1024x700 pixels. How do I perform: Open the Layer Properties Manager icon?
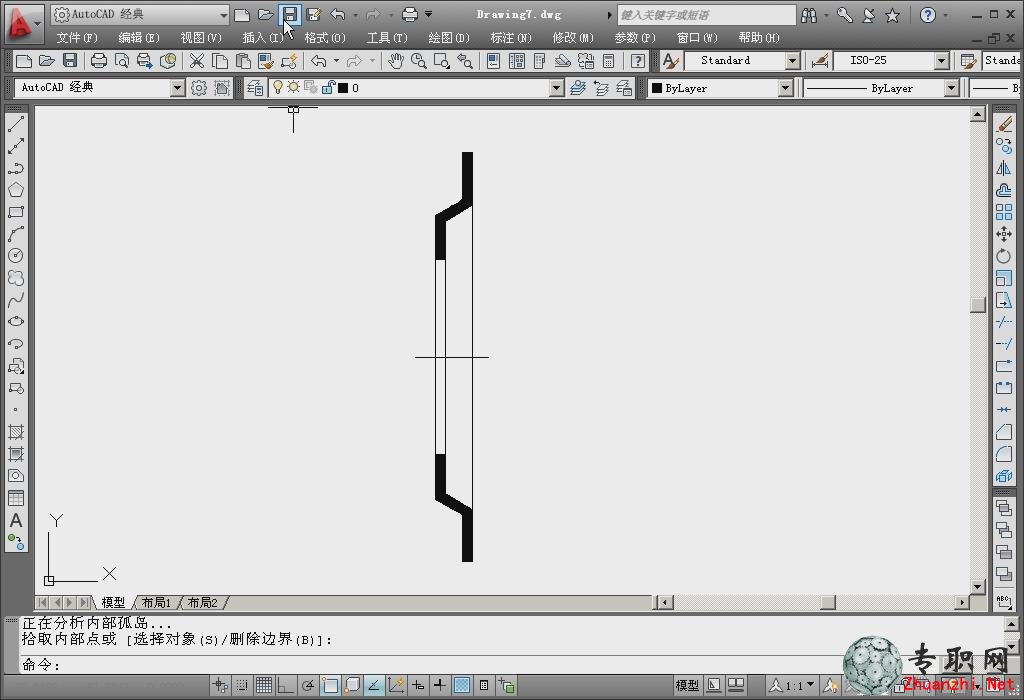255,88
